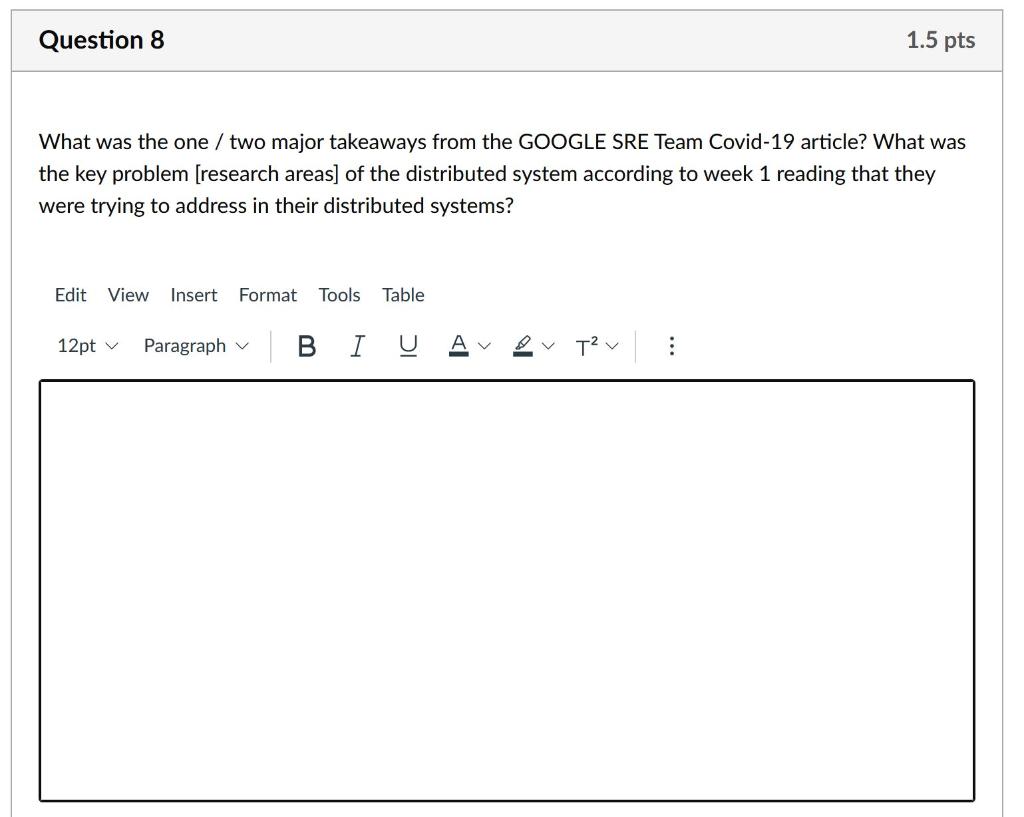Open the Insert menu
Screen dimensions: 1024x817
(193, 295)
